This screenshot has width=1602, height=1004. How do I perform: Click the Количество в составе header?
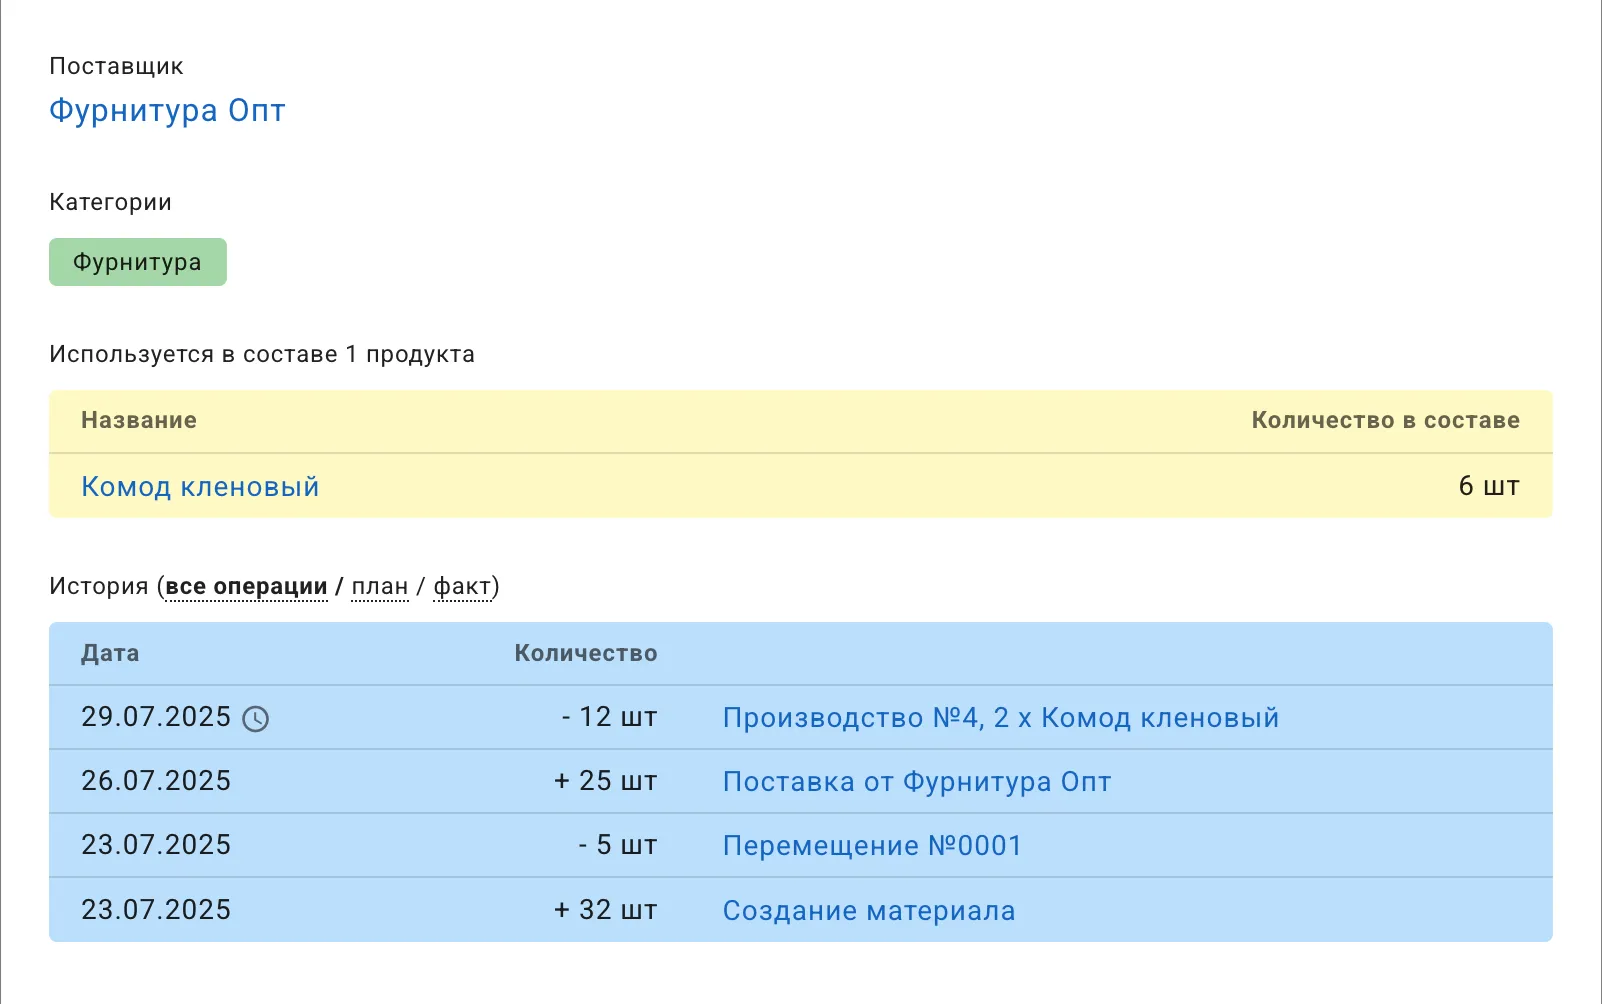point(1385,421)
